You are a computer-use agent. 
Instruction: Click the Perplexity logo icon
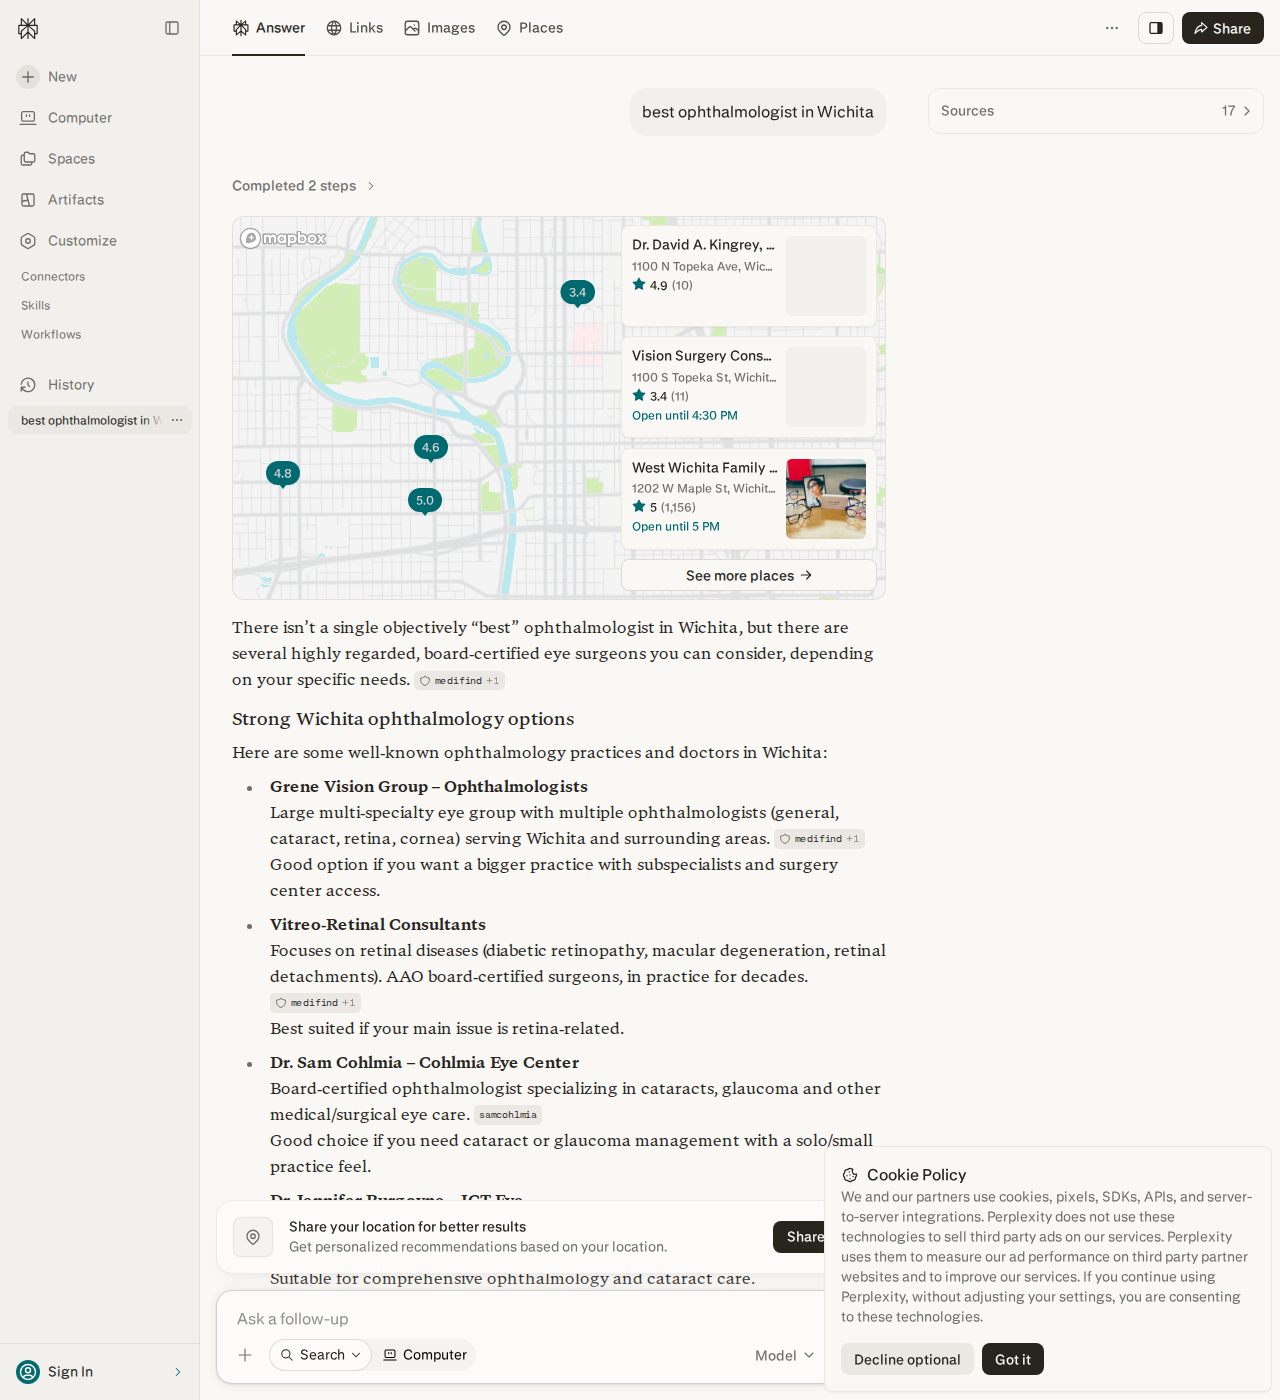pos(28,28)
